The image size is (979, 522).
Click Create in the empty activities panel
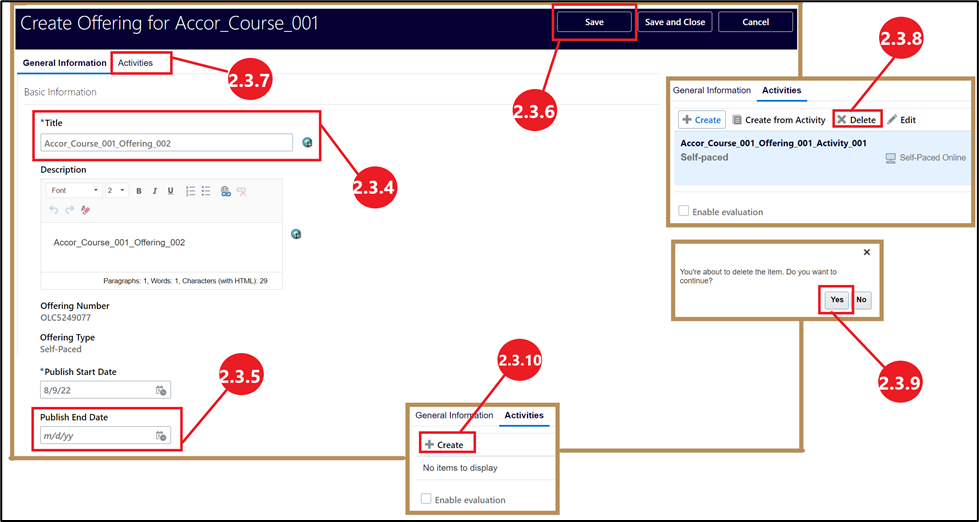444,445
